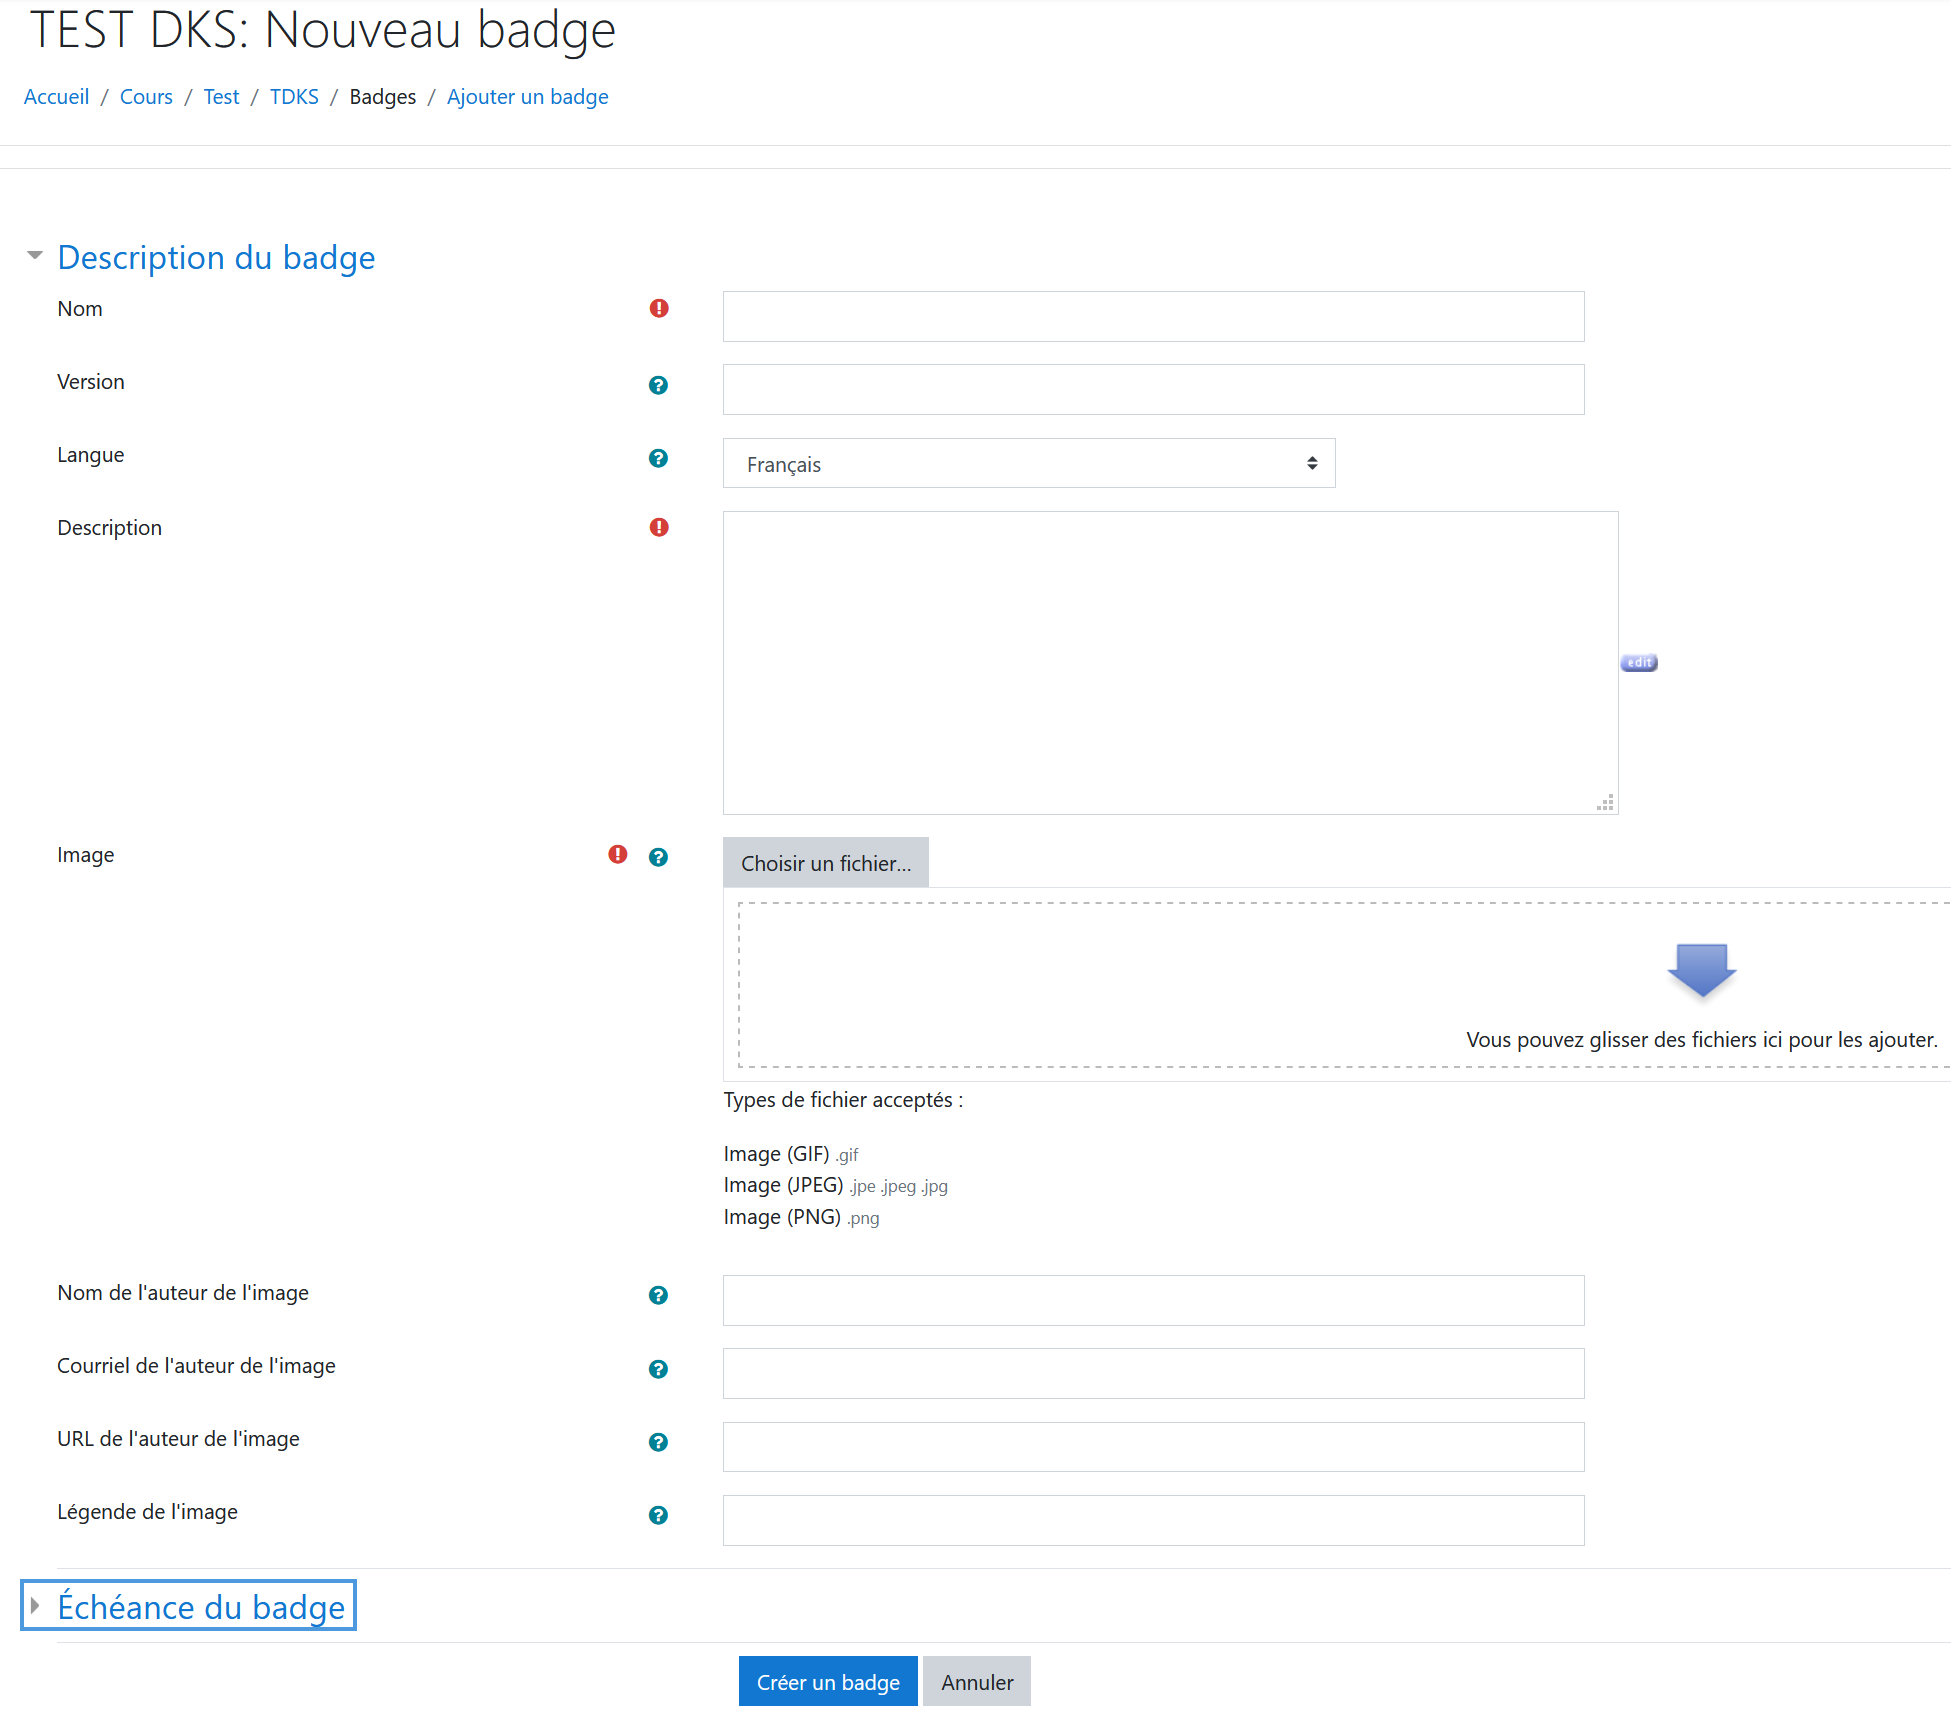Focus the Nom text field
The height and width of the screenshot is (1719, 1951).
click(x=1153, y=316)
